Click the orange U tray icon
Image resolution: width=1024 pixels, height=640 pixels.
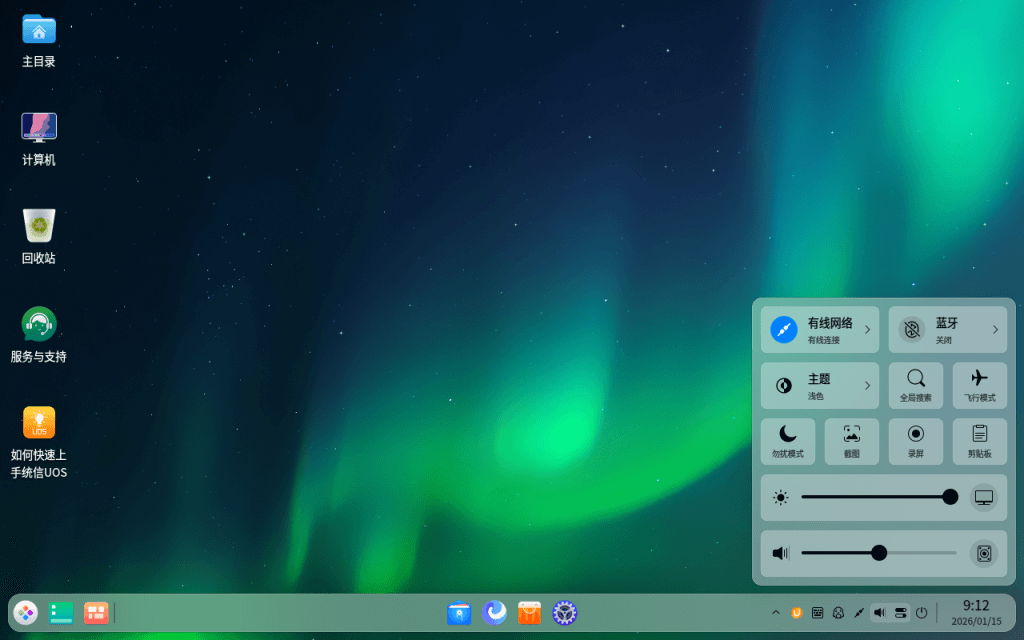coord(796,613)
